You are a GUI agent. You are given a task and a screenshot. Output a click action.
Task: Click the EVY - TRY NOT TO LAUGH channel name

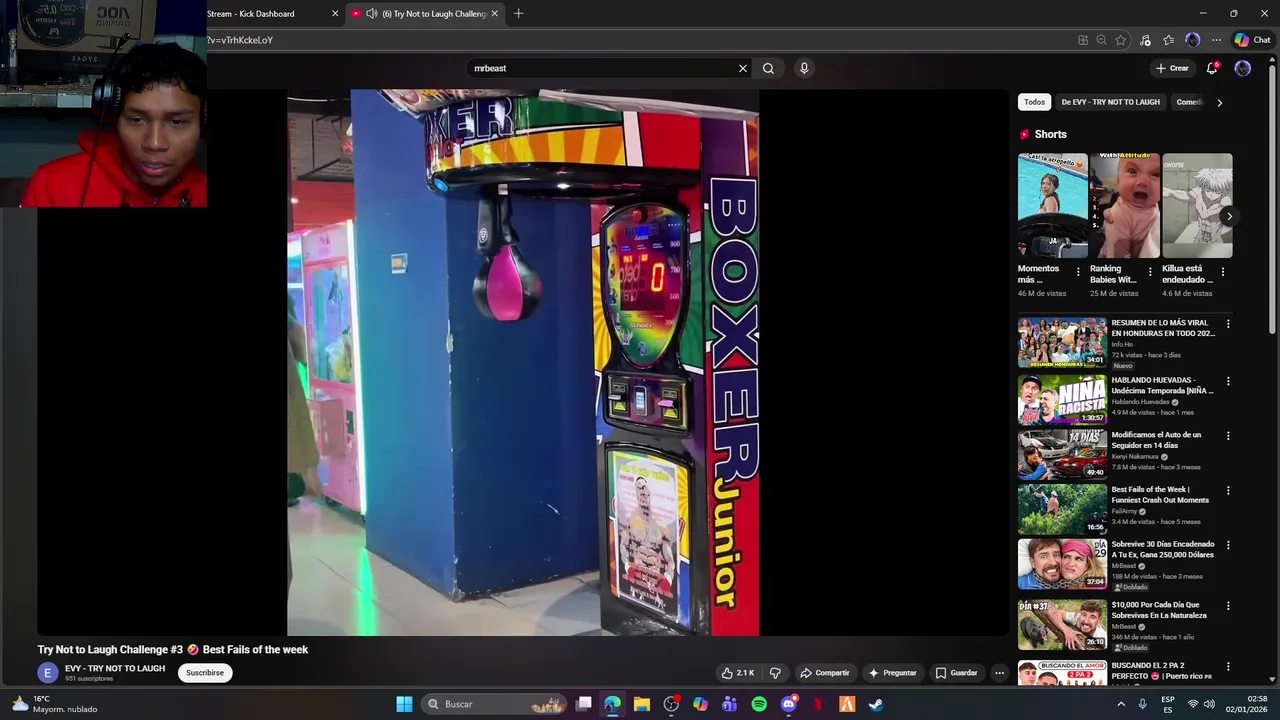pyautogui.click(x=115, y=668)
